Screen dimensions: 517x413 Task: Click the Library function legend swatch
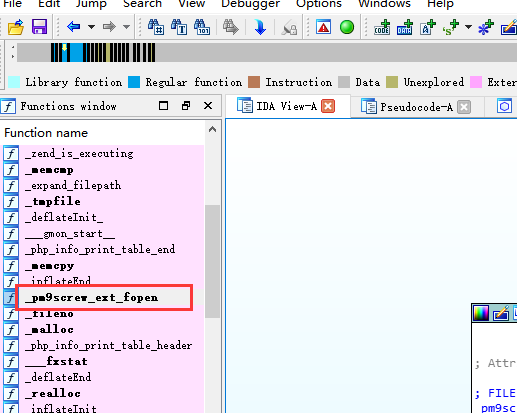pos(14,82)
